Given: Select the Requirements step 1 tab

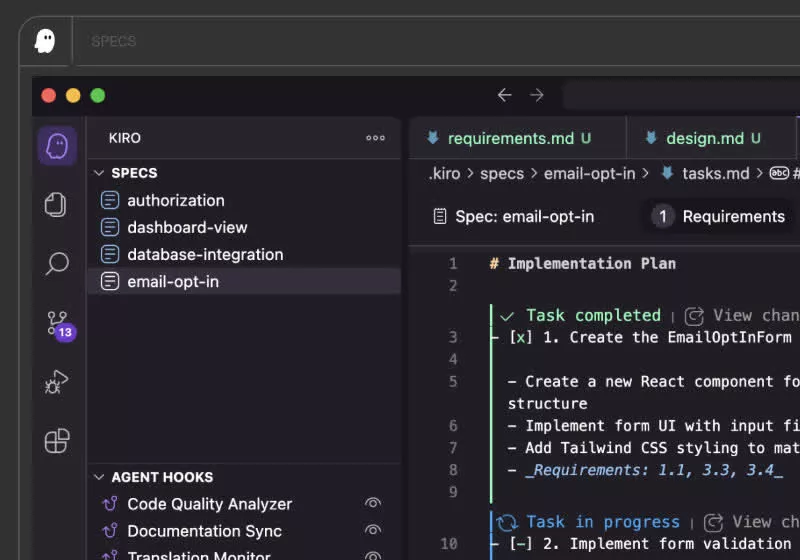Looking at the screenshot, I should tap(718, 216).
